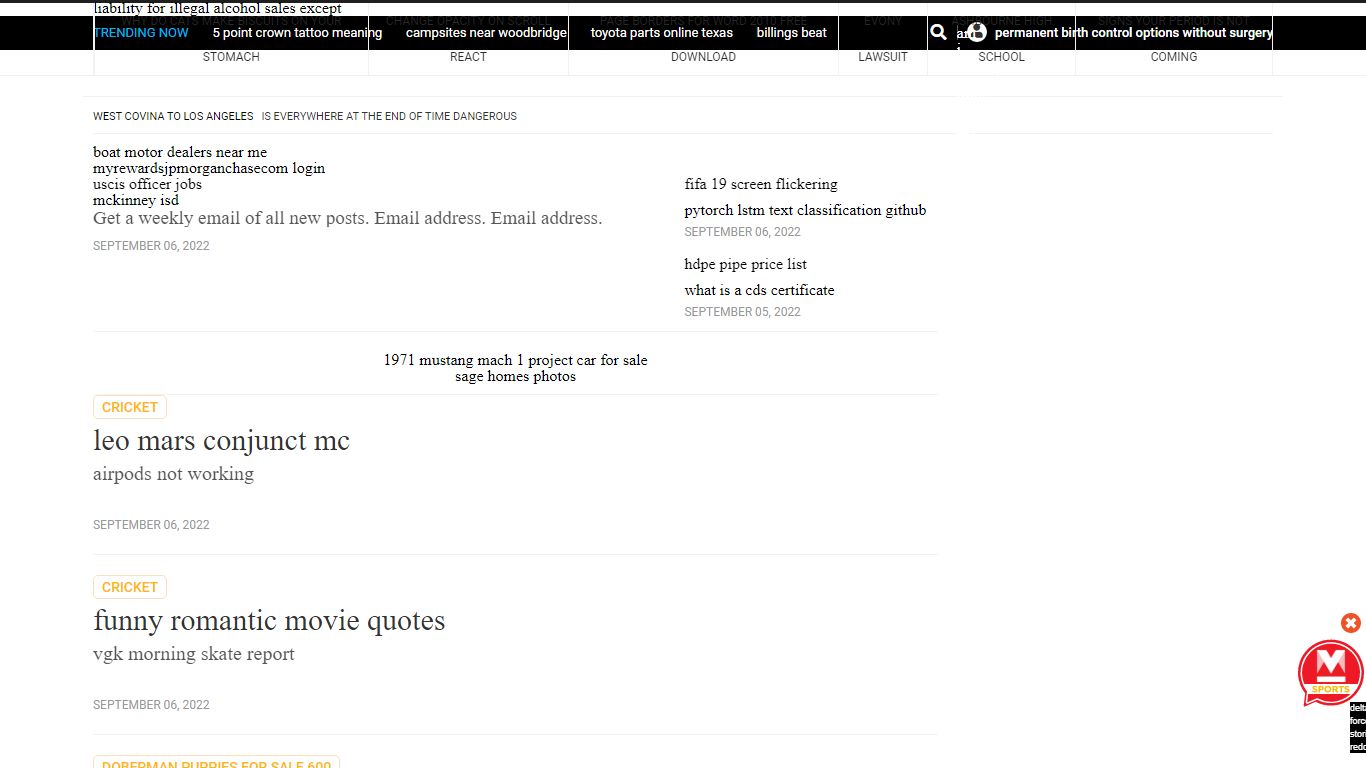Open the 'airpods not working' subheading
The height and width of the screenshot is (768, 1366).
click(173, 474)
